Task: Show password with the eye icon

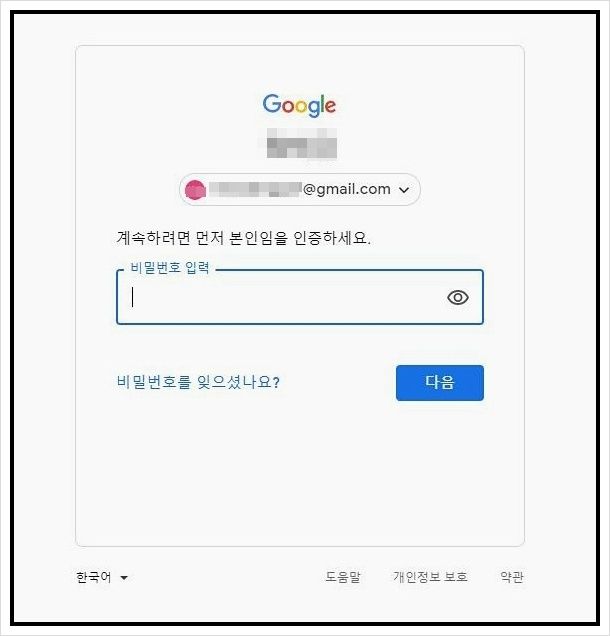Action: click(x=458, y=297)
